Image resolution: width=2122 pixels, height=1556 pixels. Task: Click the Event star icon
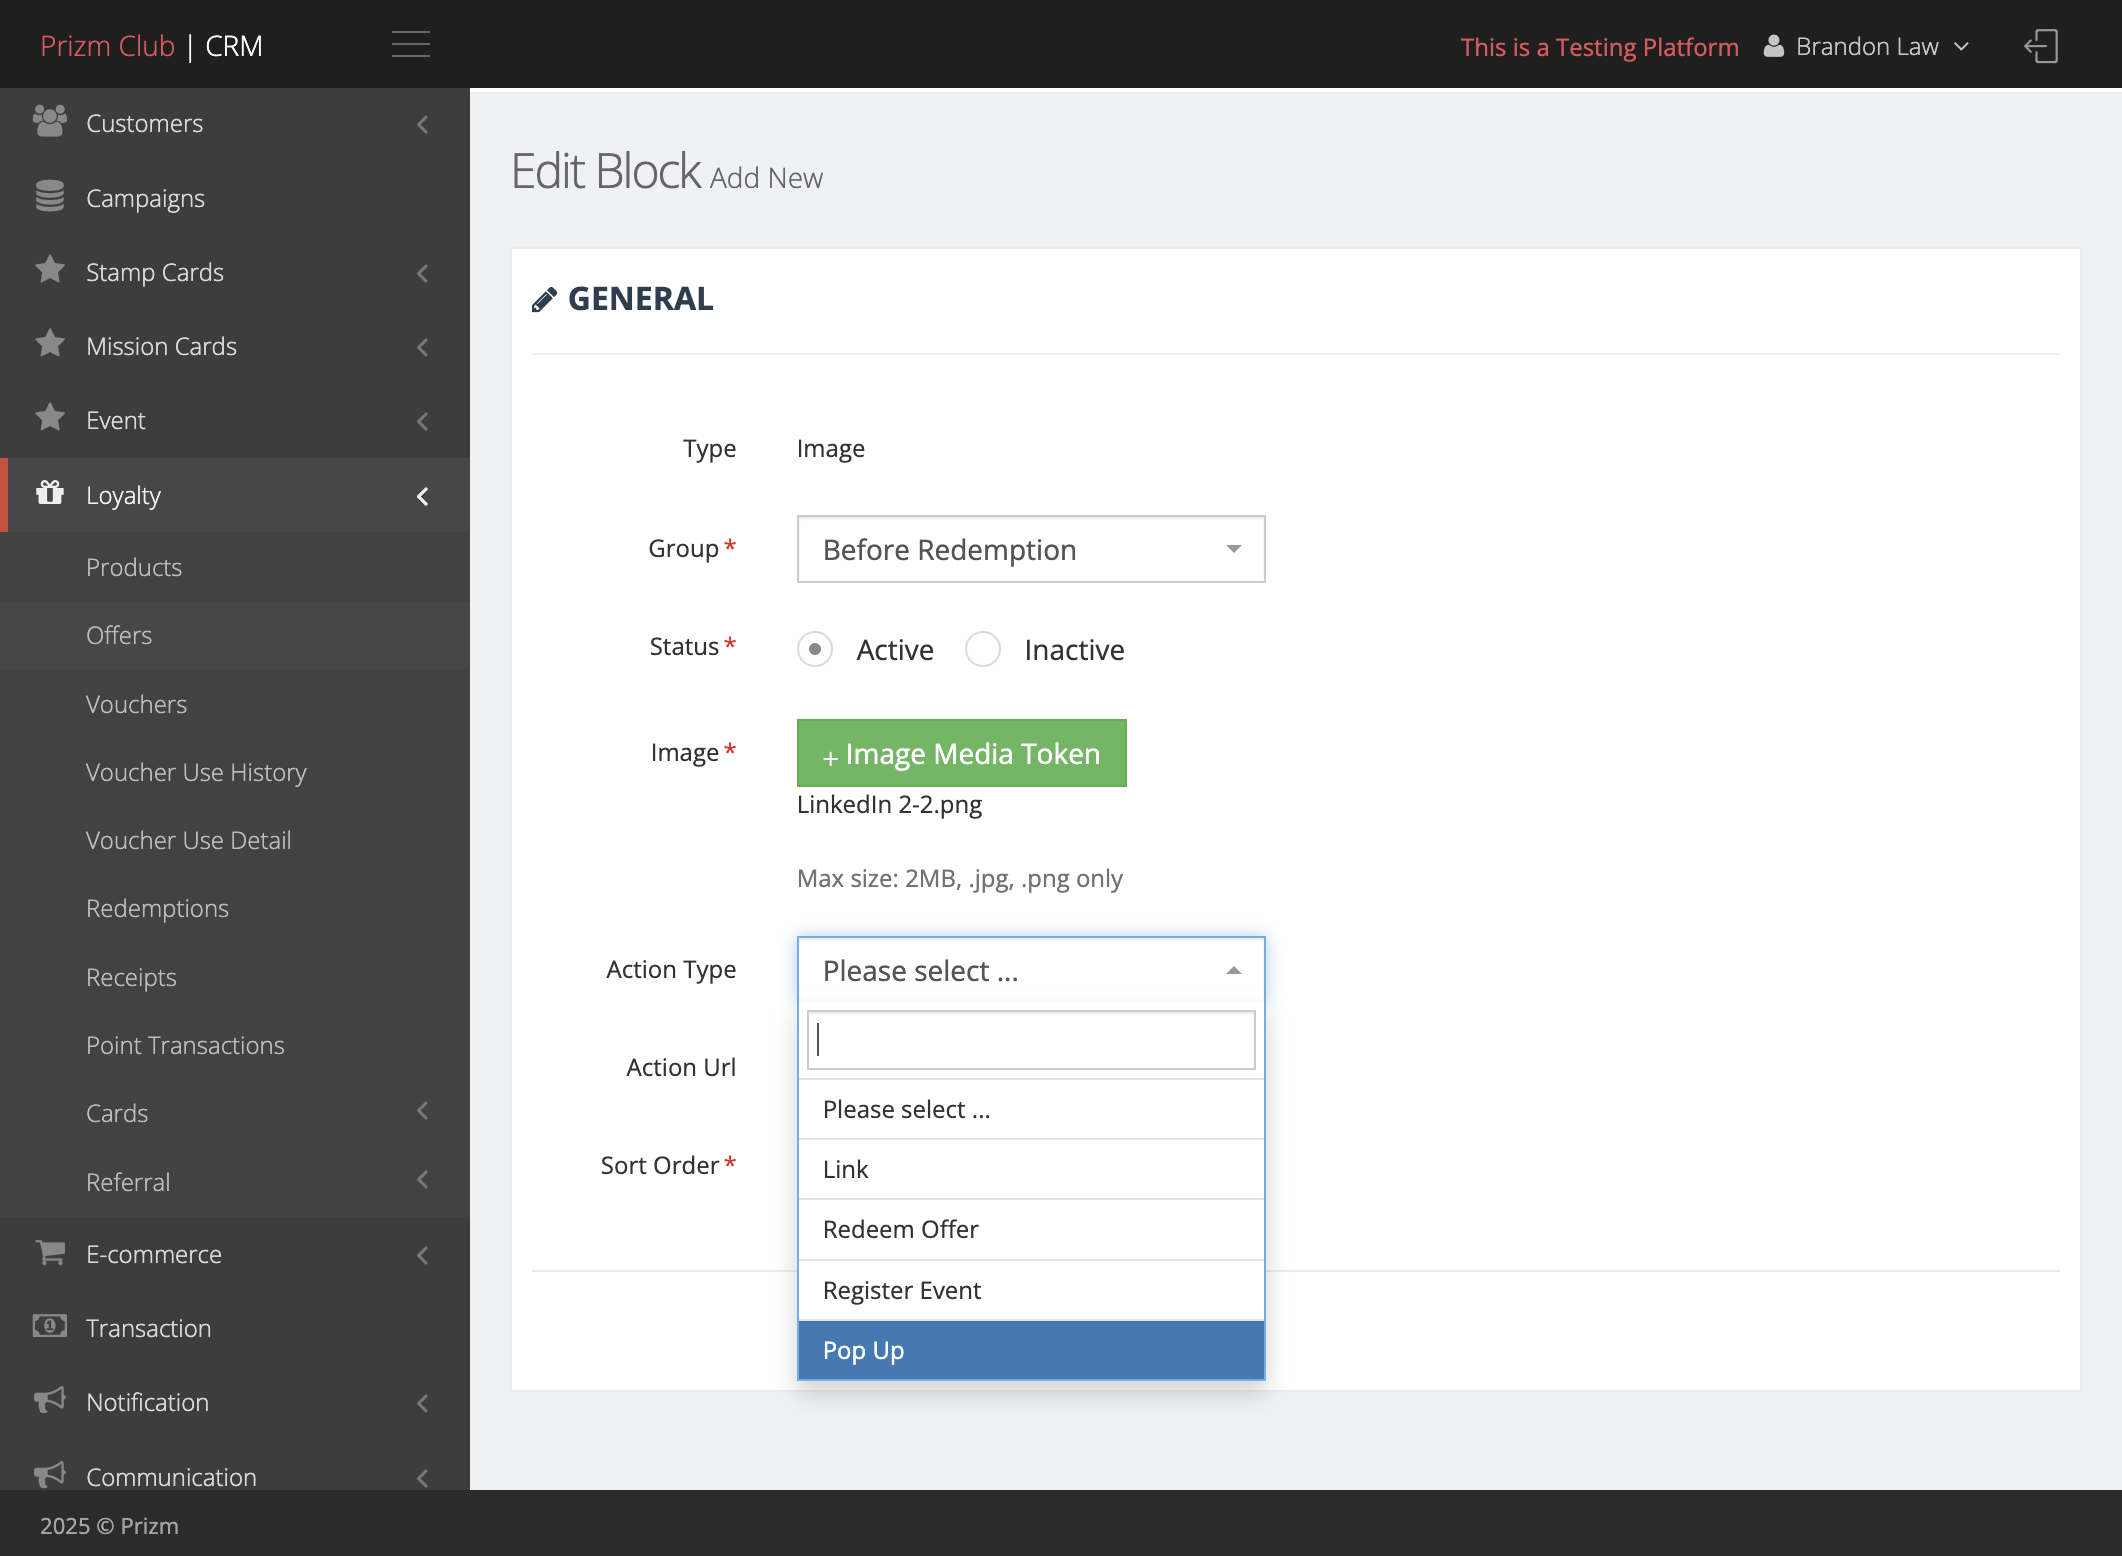coord(49,418)
